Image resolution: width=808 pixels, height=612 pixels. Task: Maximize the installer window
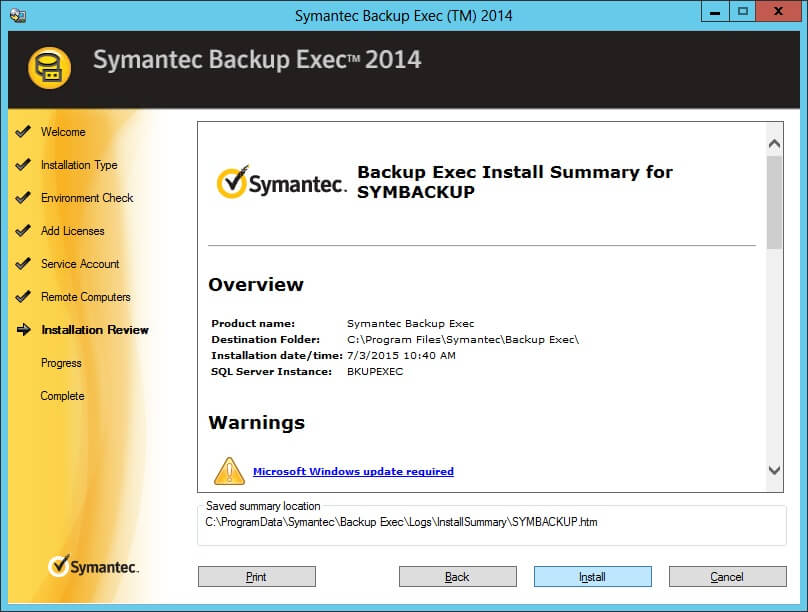pyautogui.click(x=743, y=11)
